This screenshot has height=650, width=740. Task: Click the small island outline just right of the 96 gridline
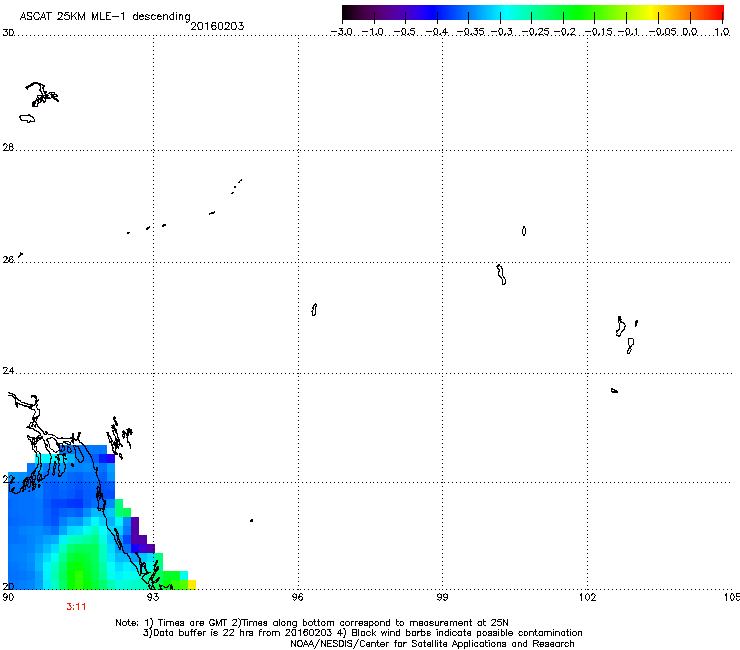point(314,310)
